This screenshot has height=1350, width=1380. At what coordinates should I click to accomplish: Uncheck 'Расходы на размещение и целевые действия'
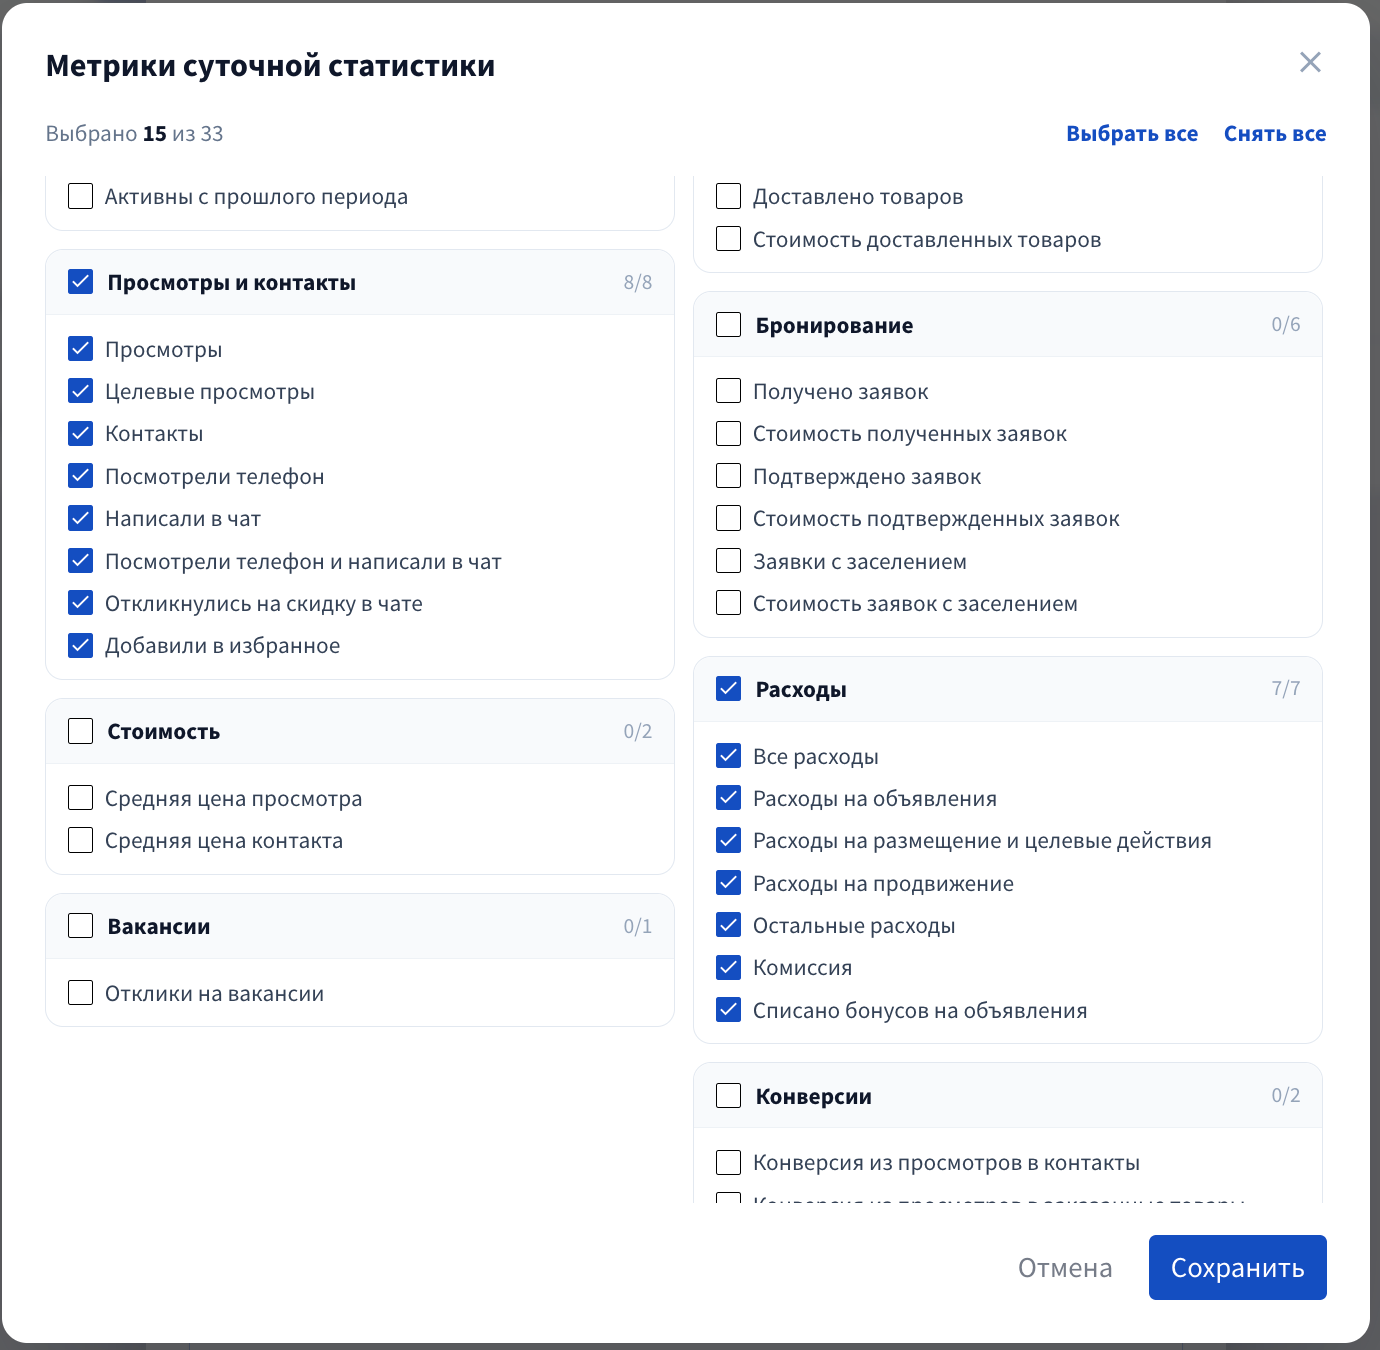pyautogui.click(x=729, y=840)
